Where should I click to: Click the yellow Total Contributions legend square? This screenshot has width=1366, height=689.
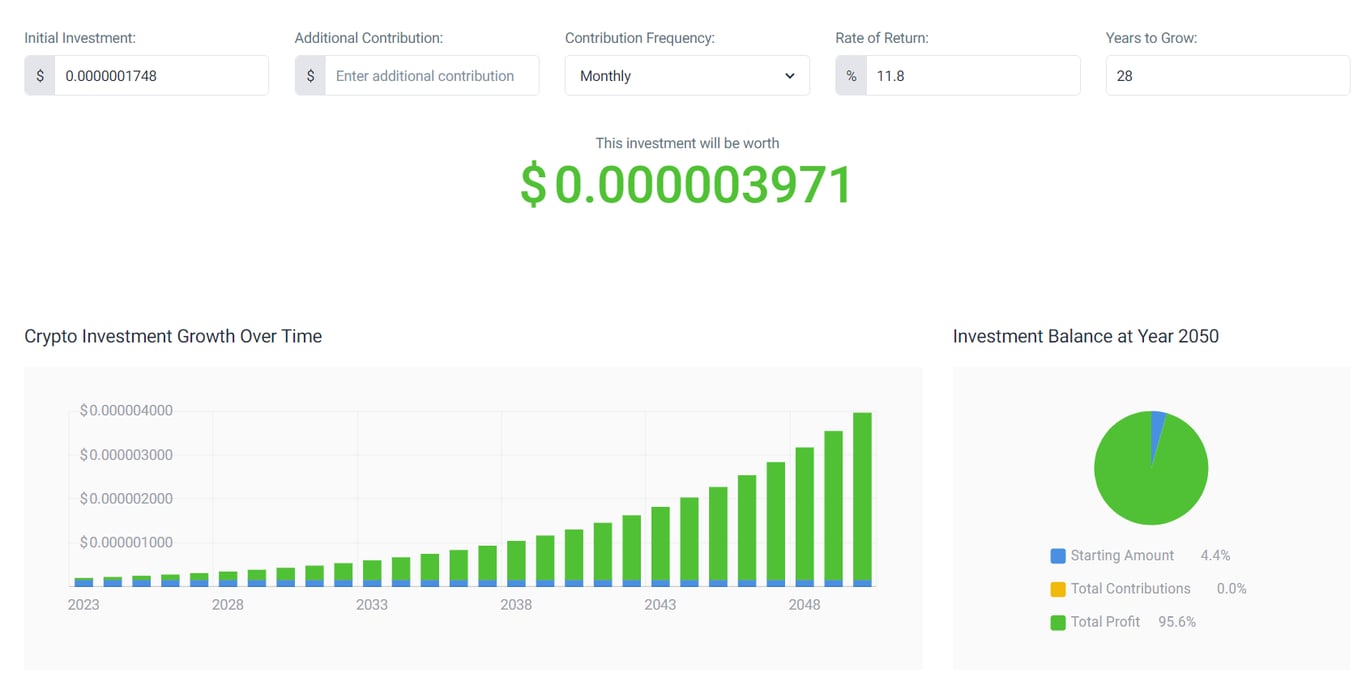click(x=1057, y=588)
